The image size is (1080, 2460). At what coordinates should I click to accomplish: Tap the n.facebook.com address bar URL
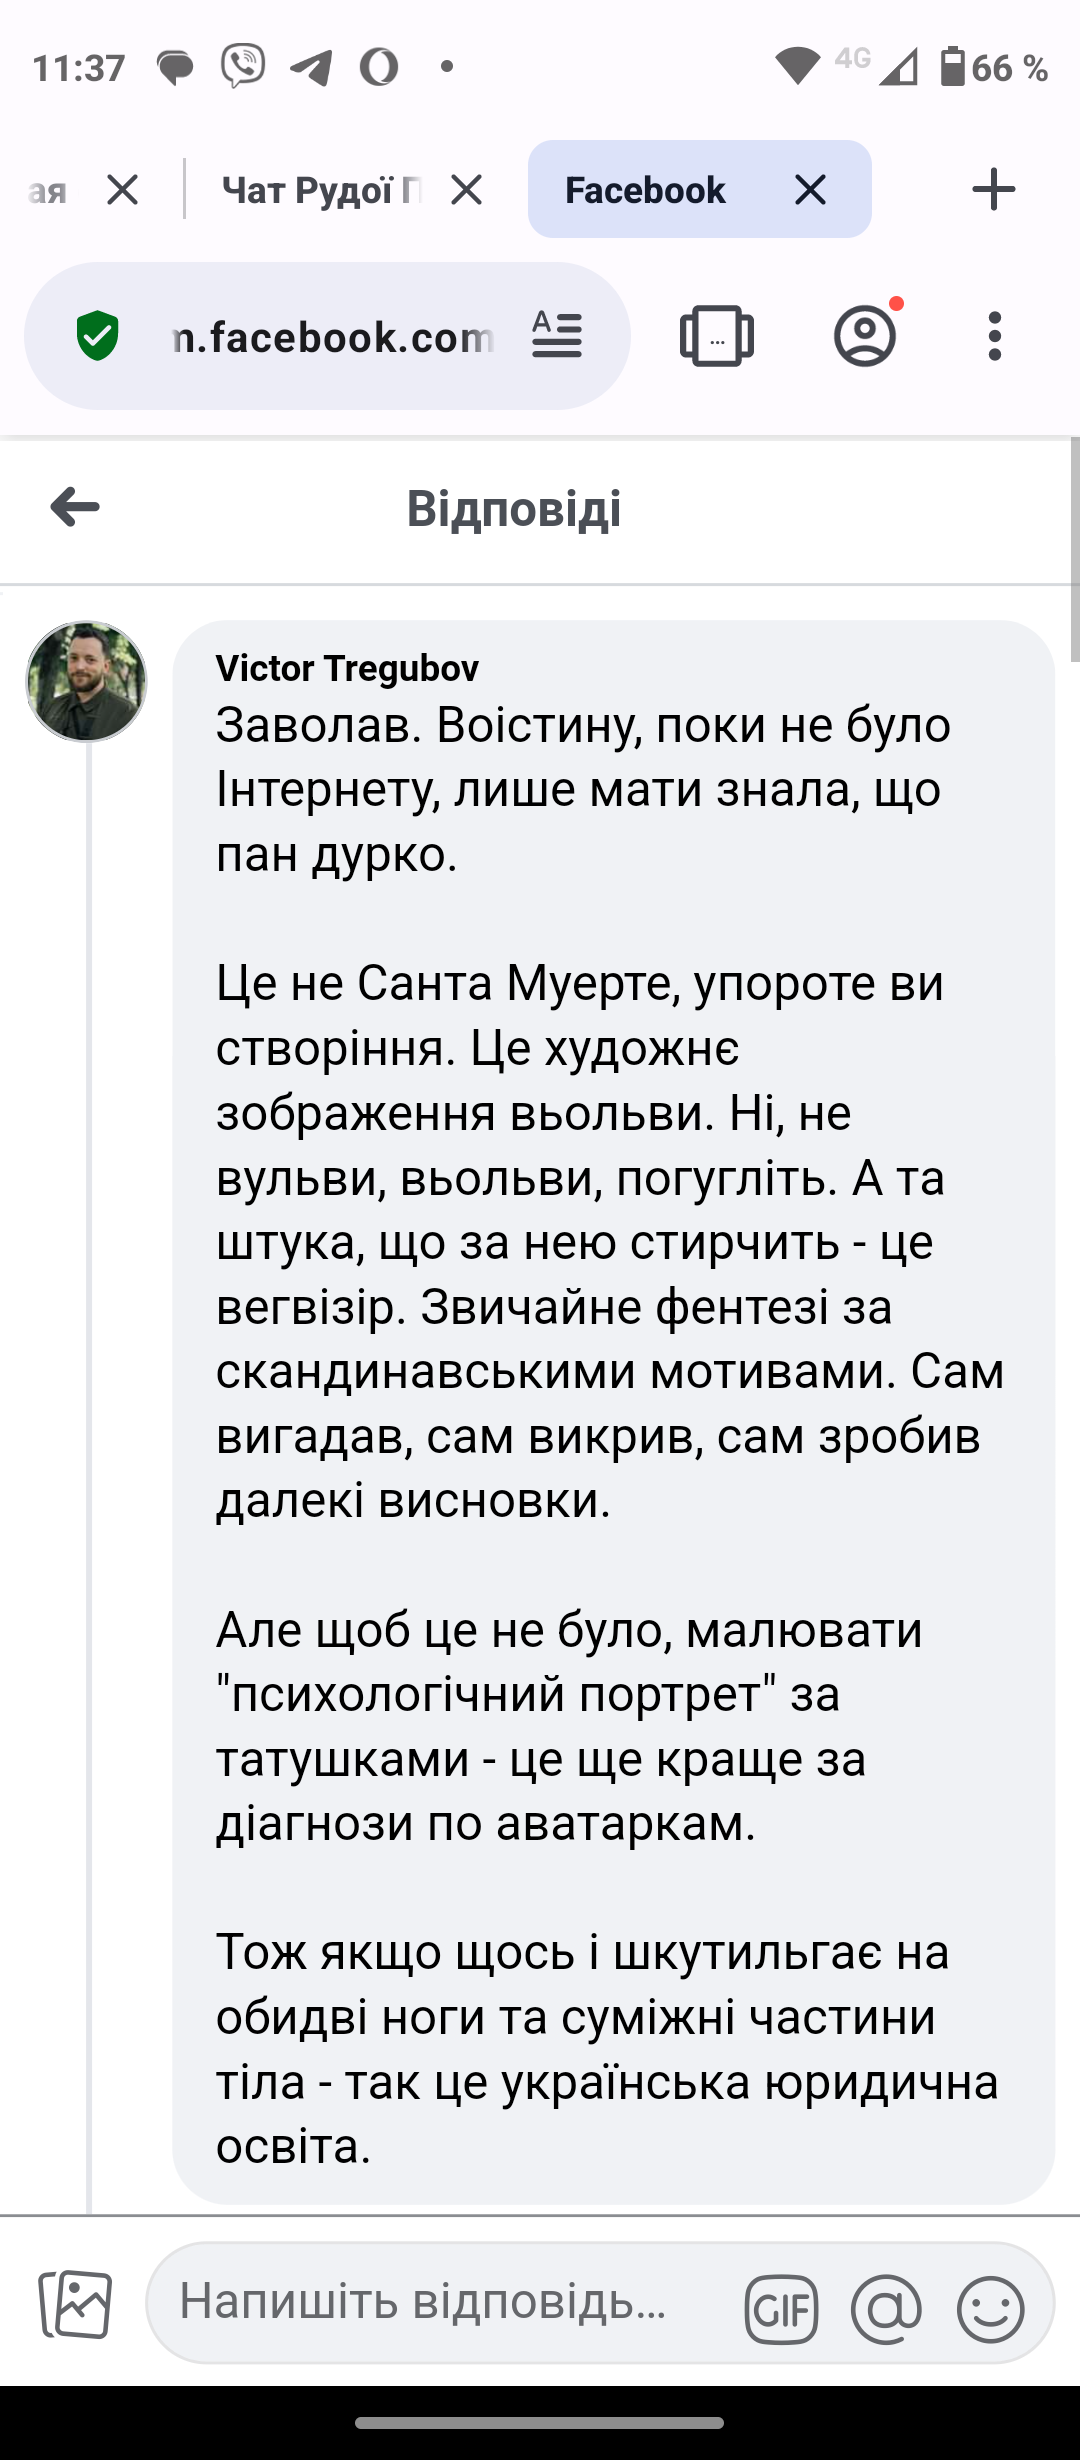(333, 337)
